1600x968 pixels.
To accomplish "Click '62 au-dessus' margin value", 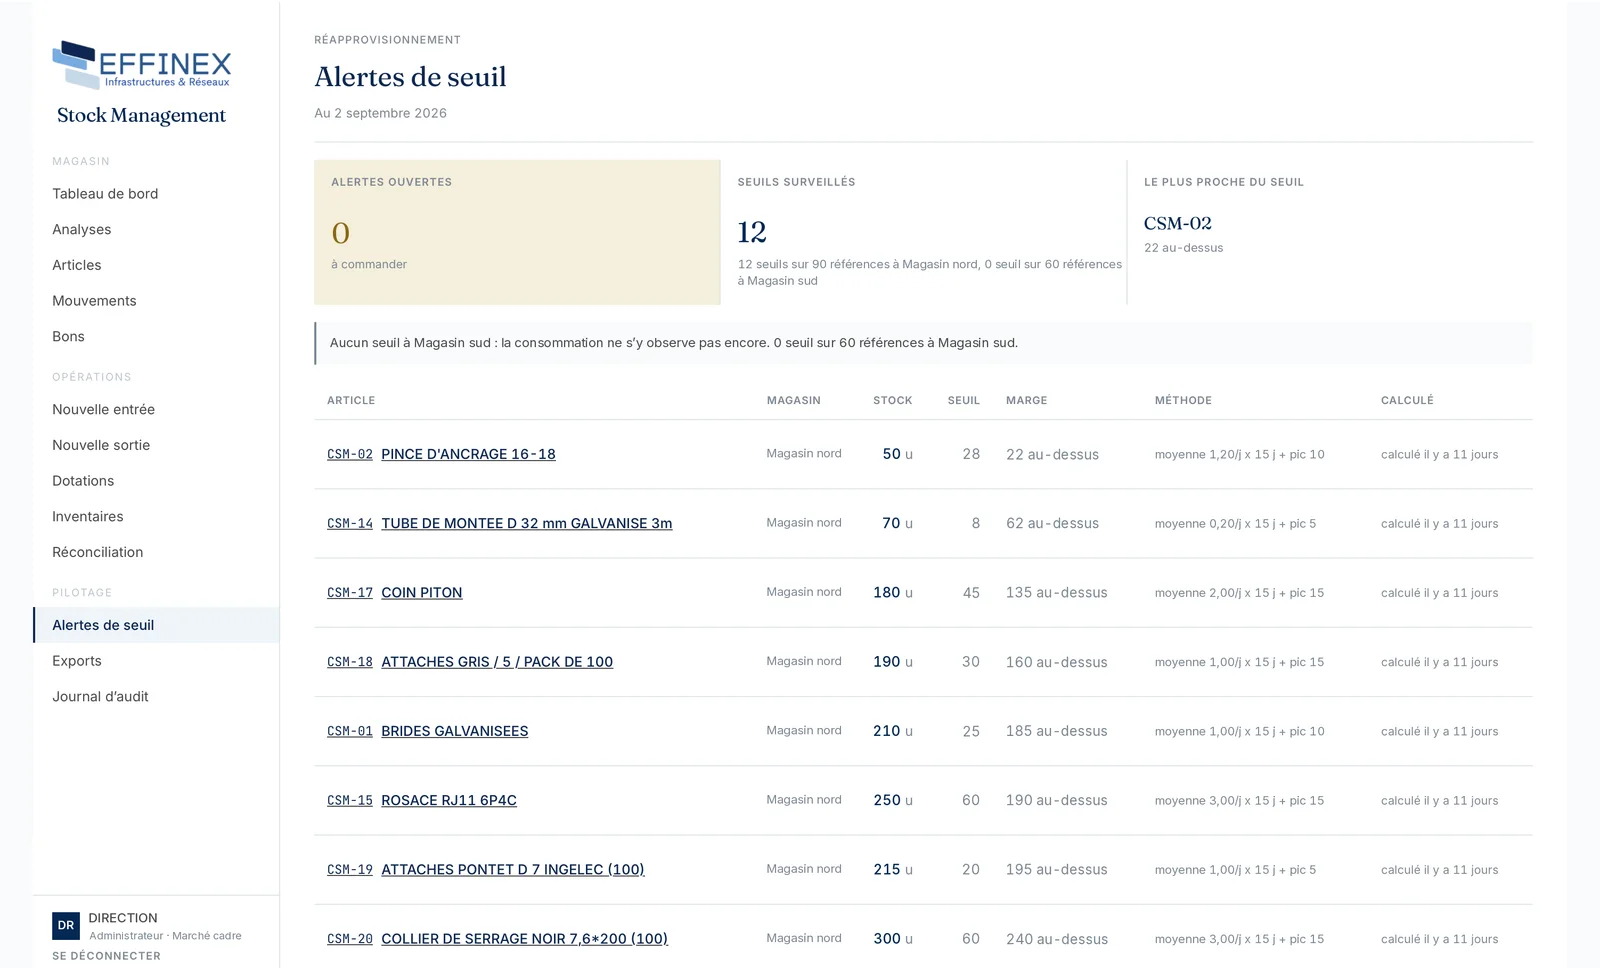I will coord(1052,523).
